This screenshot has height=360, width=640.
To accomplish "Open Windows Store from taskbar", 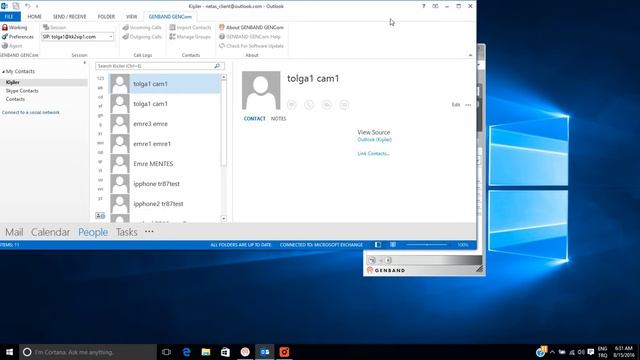I will 225,352.
